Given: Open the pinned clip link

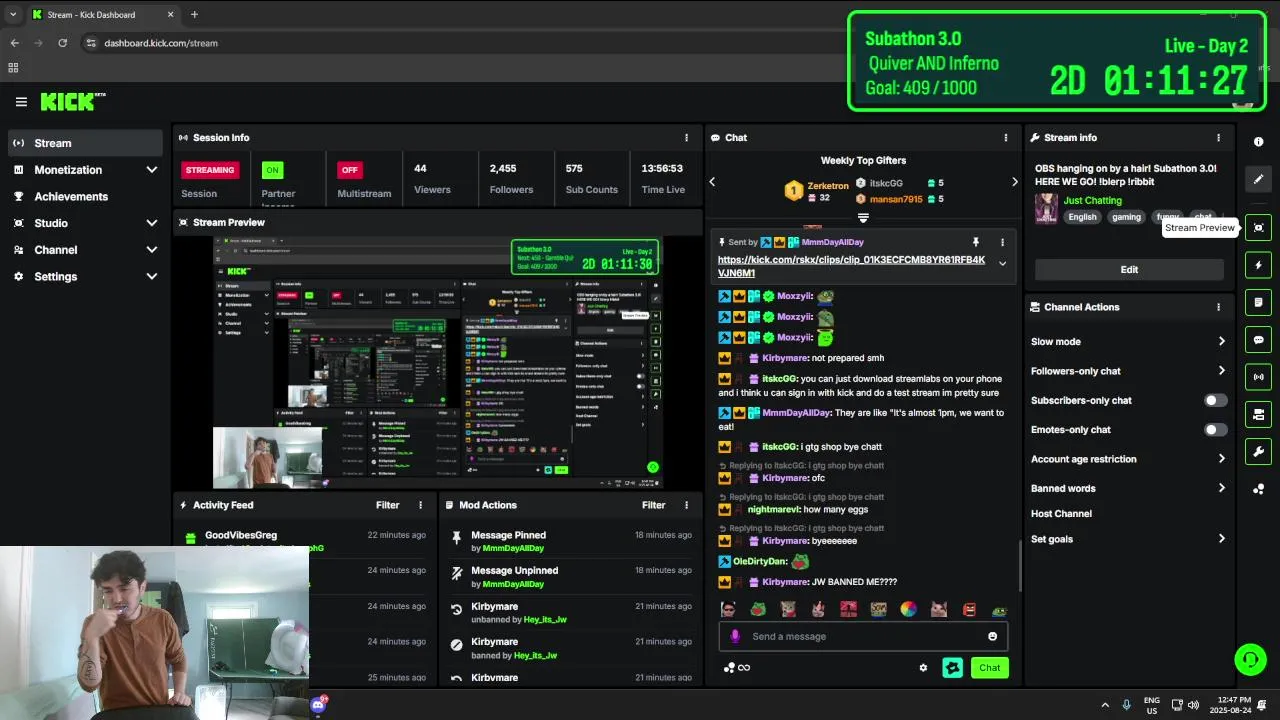Looking at the screenshot, I should (851, 266).
